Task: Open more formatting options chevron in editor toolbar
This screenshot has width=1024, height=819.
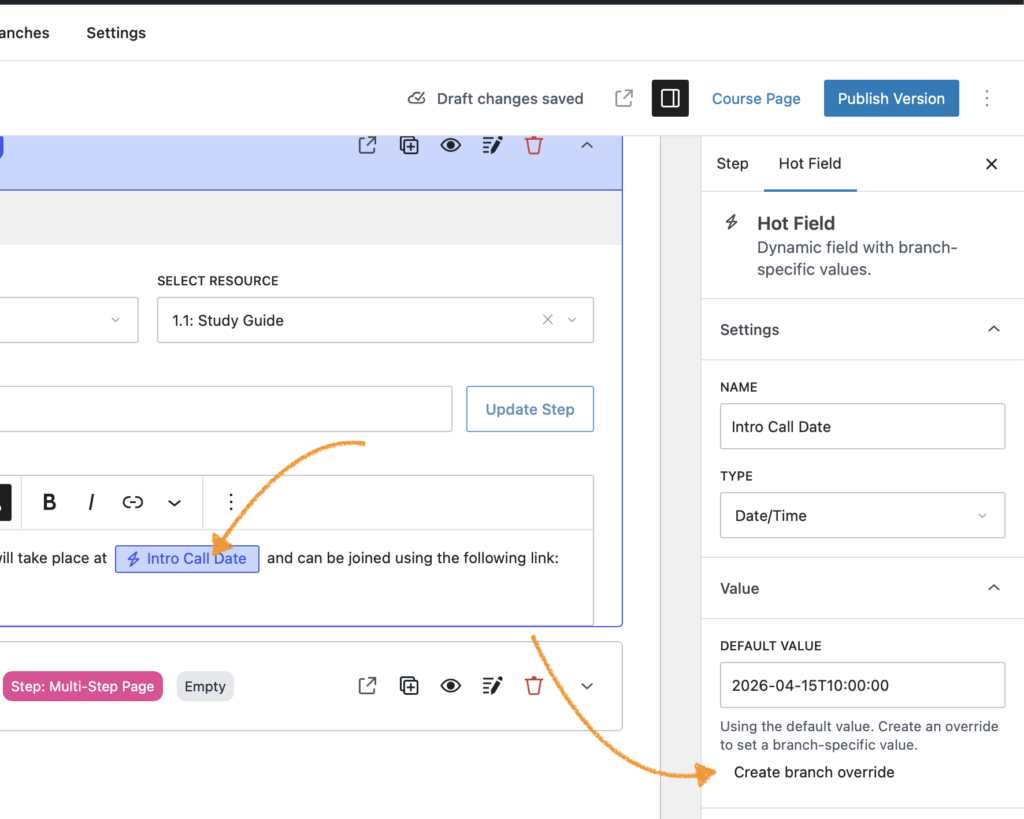Action: (174, 503)
